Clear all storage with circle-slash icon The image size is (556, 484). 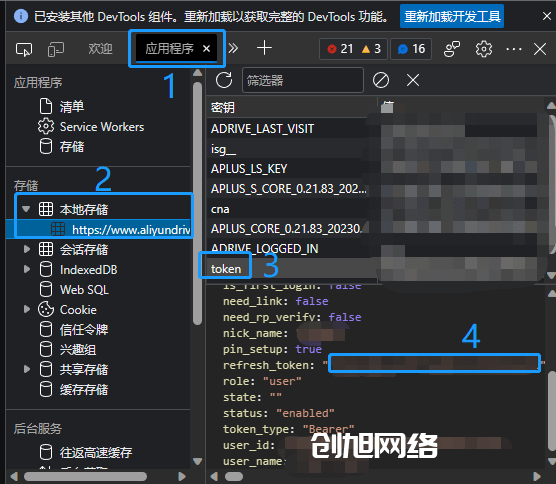point(381,80)
